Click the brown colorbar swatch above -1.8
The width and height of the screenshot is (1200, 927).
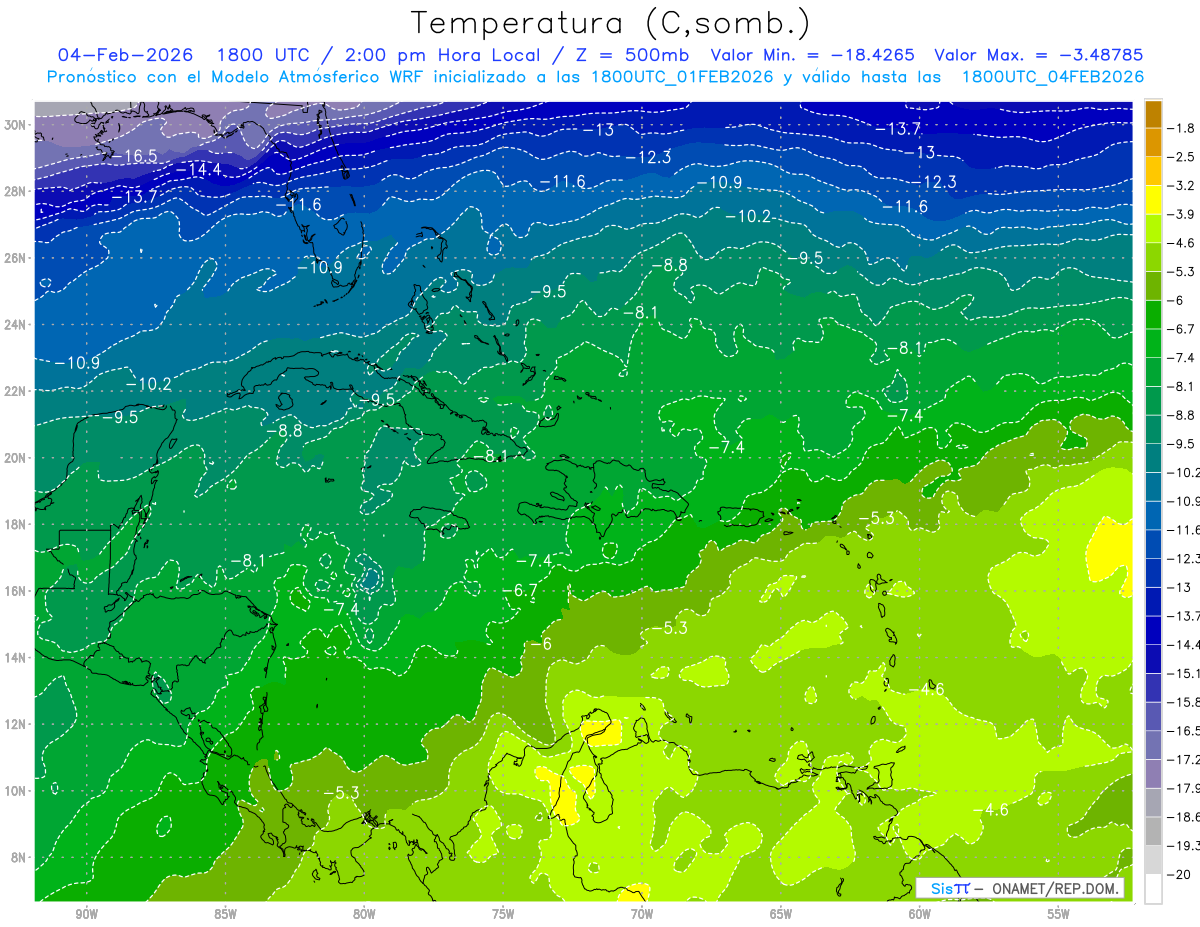(x=1153, y=114)
